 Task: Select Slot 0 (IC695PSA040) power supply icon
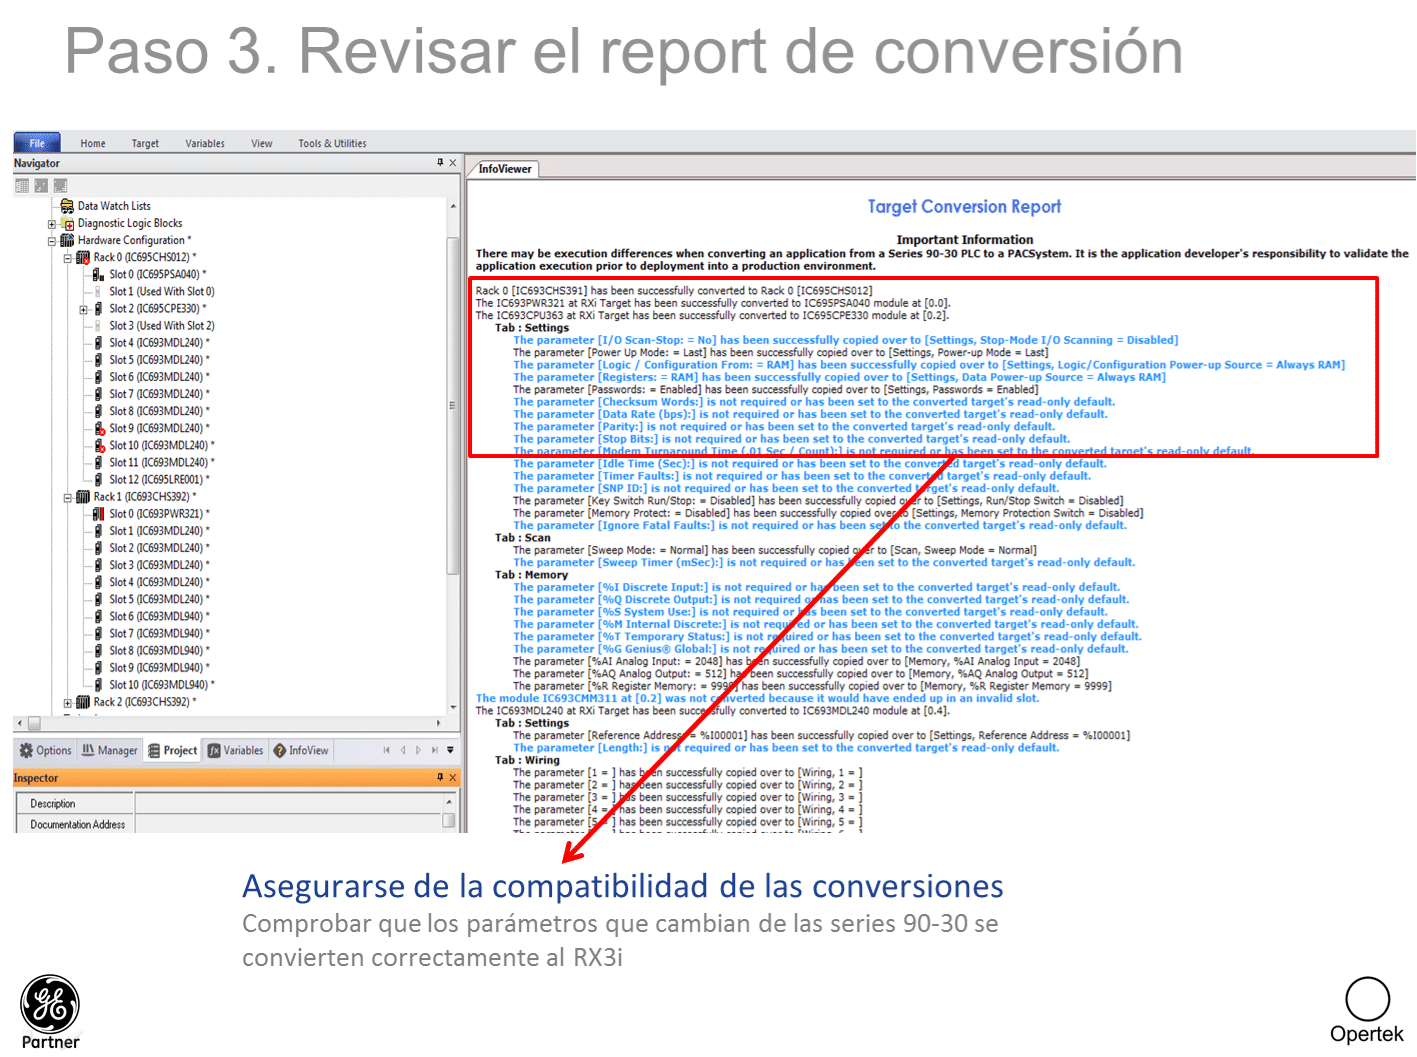pos(98,274)
